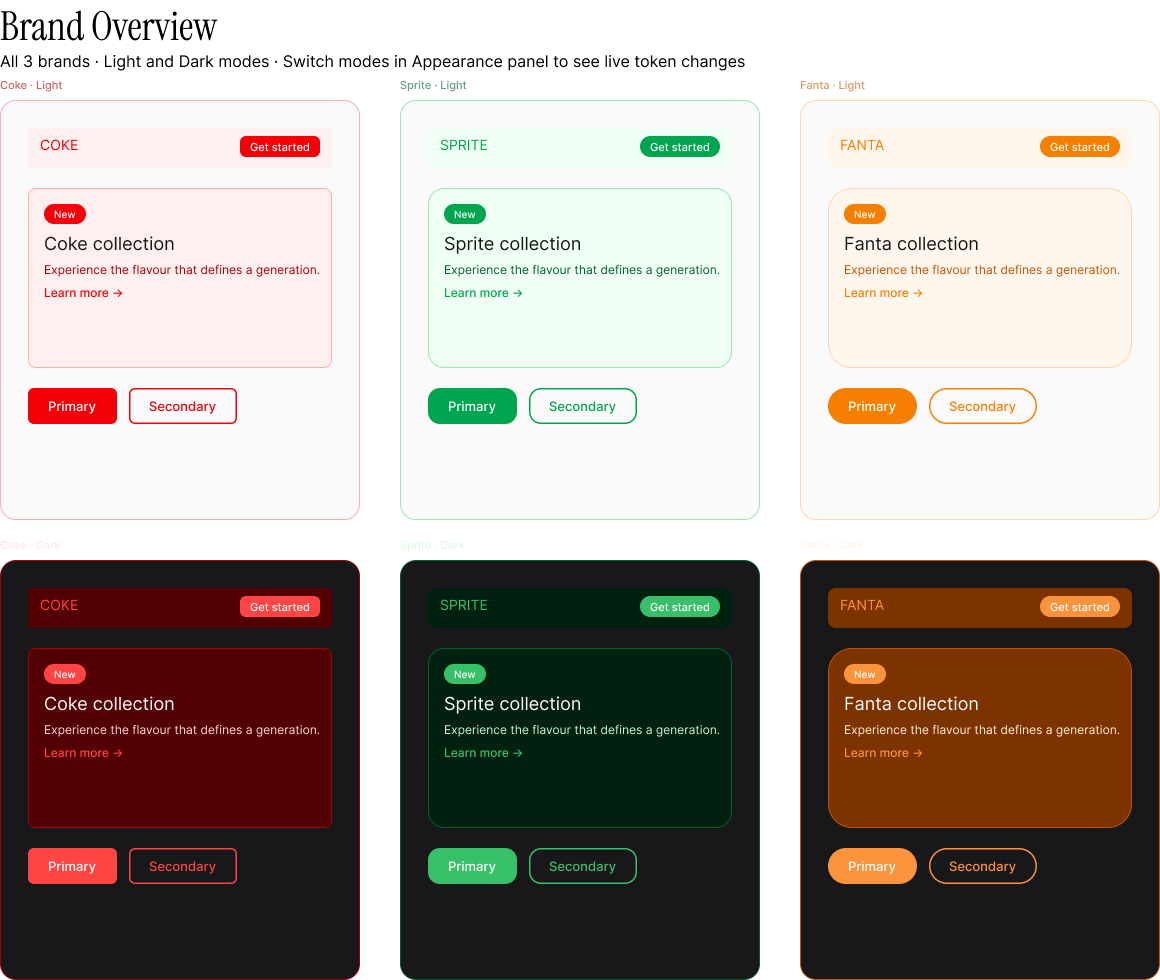
Task: Click the Coke · Light section label
Action: pyautogui.click(x=31, y=85)
